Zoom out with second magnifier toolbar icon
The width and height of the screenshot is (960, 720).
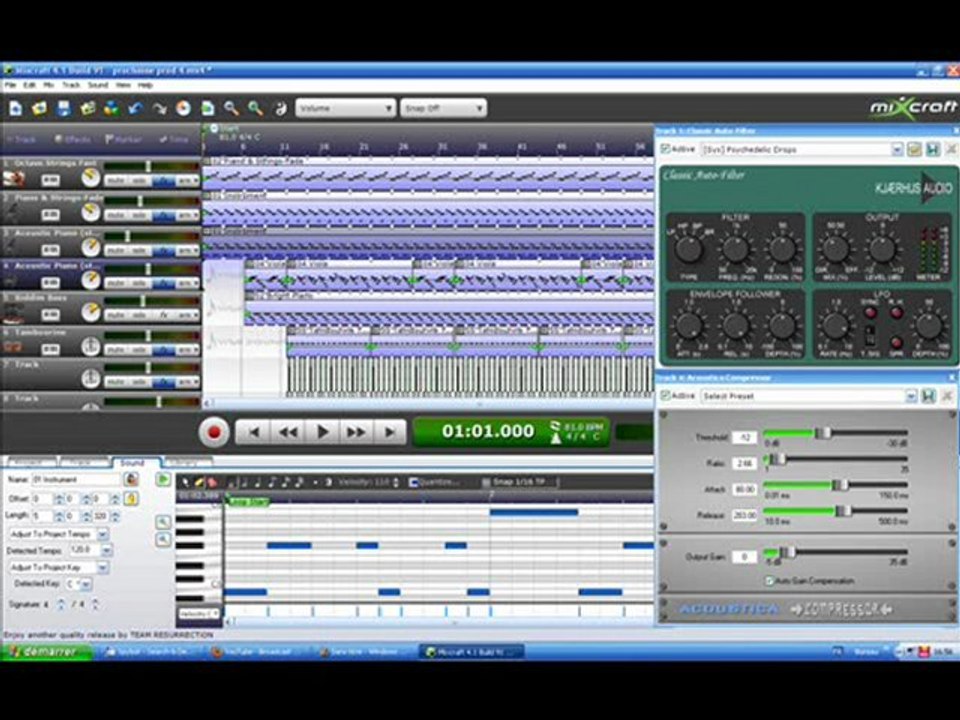255,109
